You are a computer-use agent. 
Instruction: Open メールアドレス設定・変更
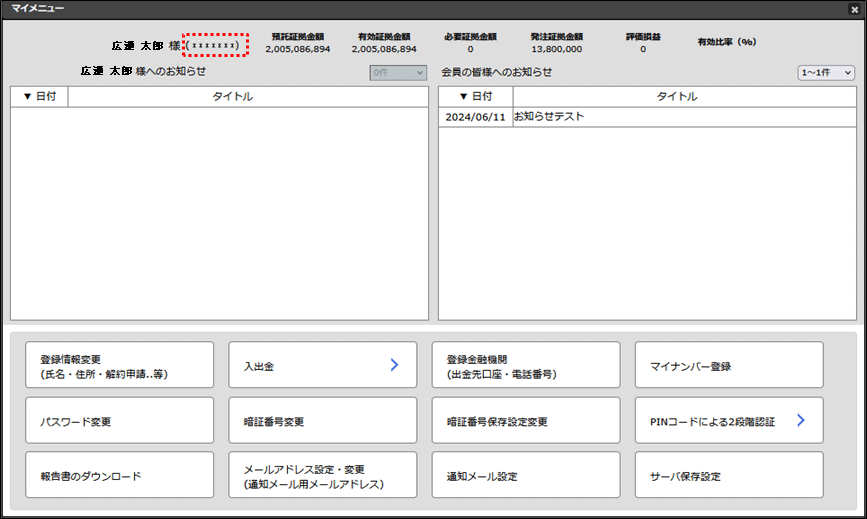(323, 476)
